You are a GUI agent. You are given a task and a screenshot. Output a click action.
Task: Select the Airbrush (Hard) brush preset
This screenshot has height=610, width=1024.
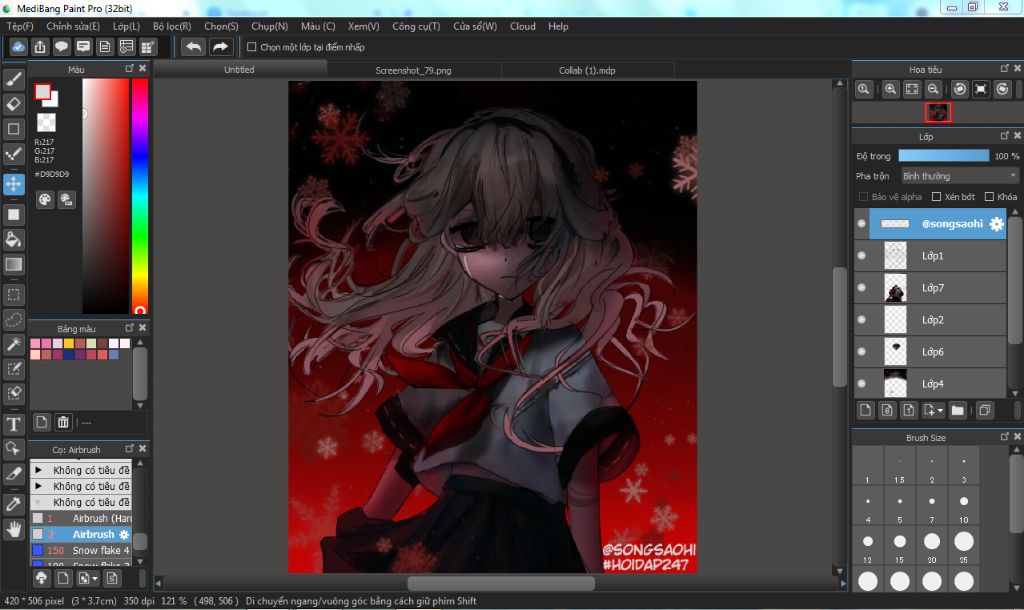(x=81, y=519)
